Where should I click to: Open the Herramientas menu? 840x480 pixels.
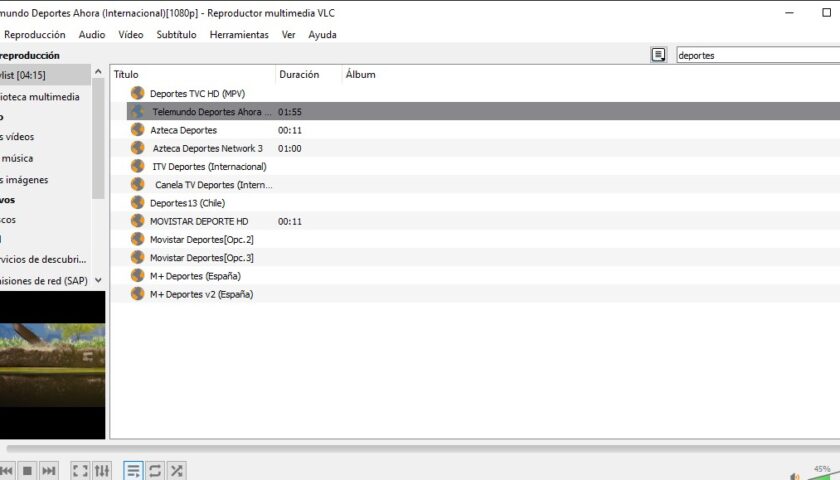(239, 34)
